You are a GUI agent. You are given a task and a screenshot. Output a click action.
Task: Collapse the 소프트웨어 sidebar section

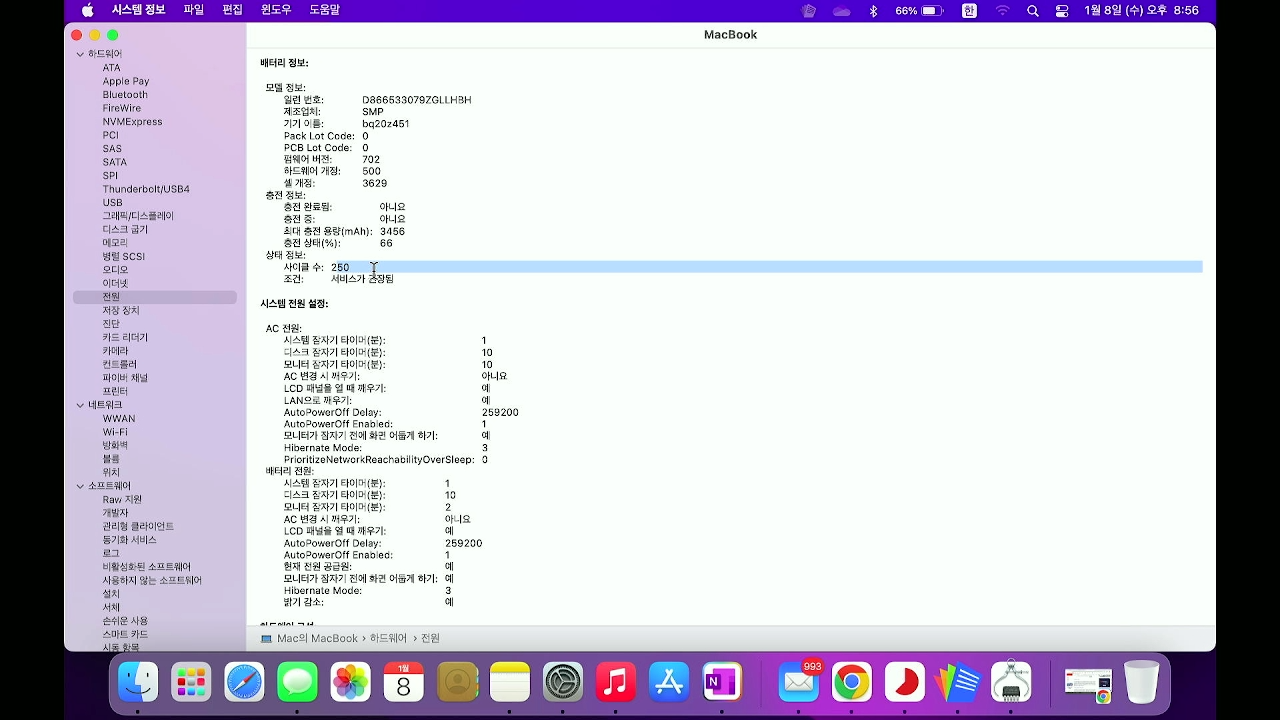[x=81, y=486]
